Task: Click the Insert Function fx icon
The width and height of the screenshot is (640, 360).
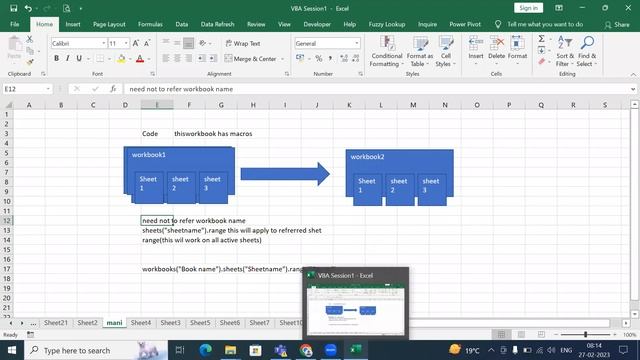Action: click(113, 89)
